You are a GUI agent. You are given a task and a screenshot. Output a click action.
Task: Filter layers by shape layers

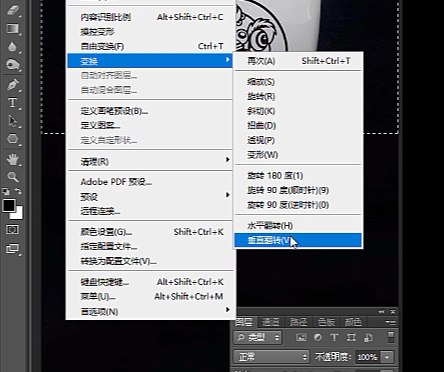click(x=351, y=337)
